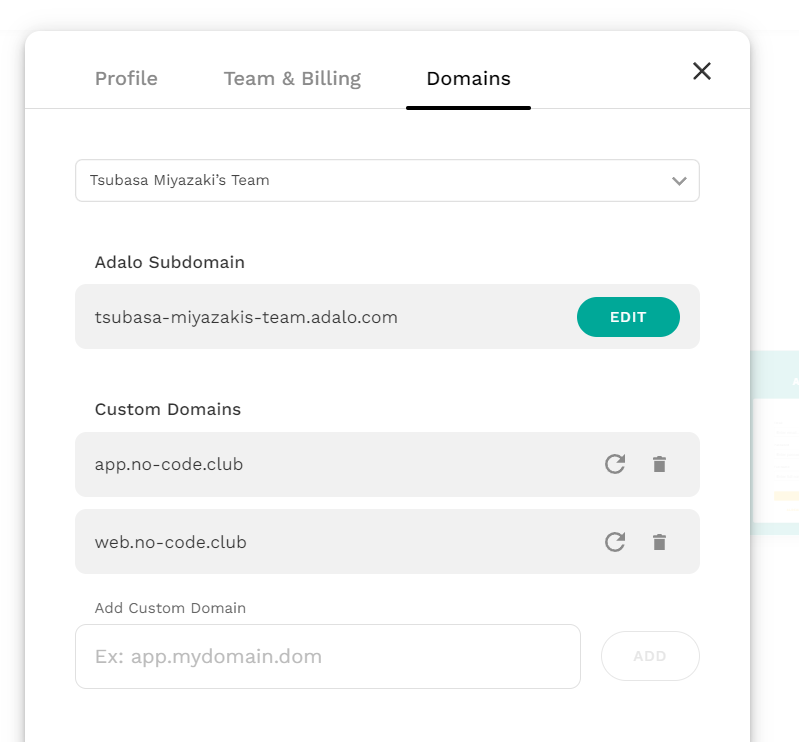
Task: Click the app.no-code.club domain name
Action: [x=169, y=464]
